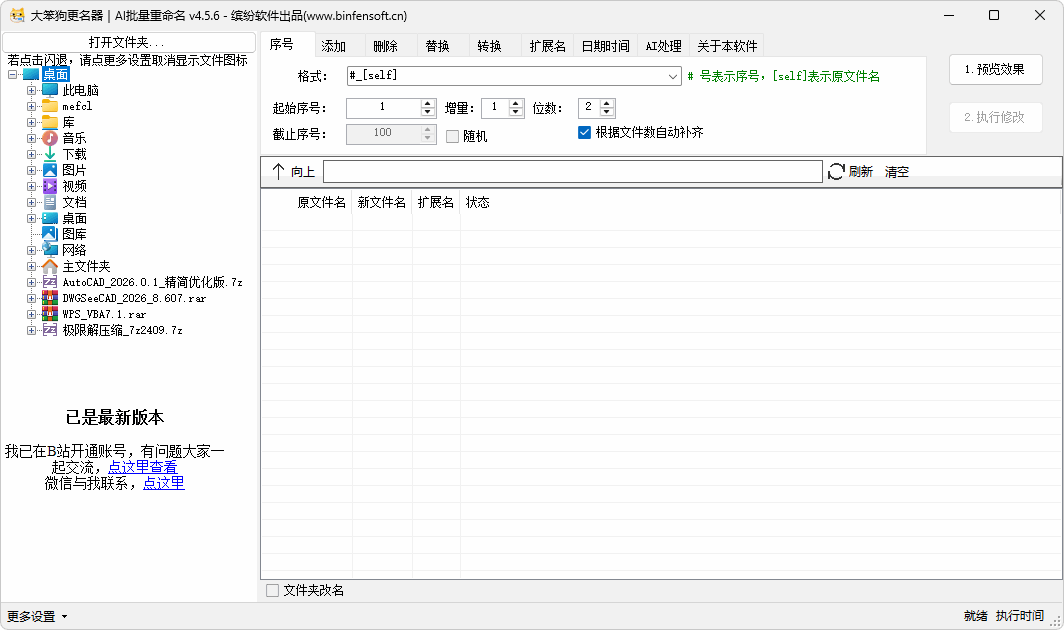1064x630 pixels.
Task: Switch to the 删除 tab
Action: pyautogui.click(x=385, y=45)
